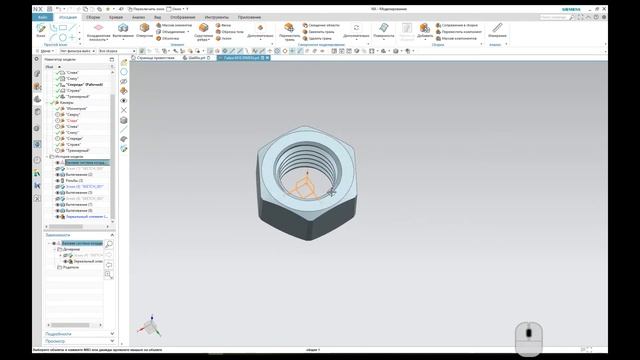This screenshot has height=360, width=640.
Task: Open the history clock tab in resource bar
Action: tap(37, 160)
